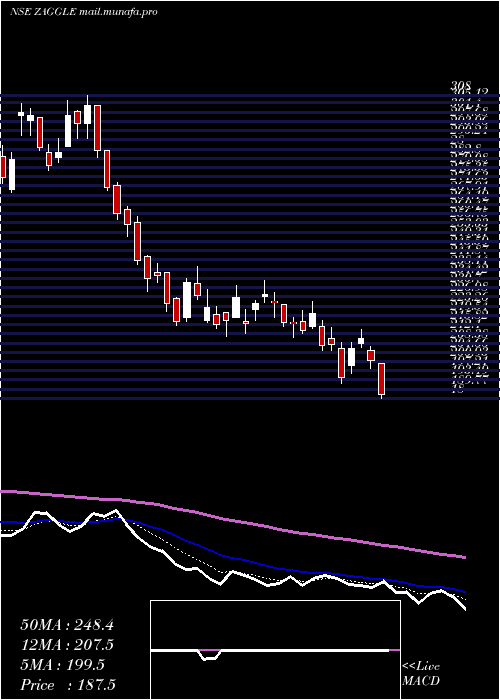Click the Price : 187.5 label
The width and height of the screenshot is (500, 700).
point(68,685)
